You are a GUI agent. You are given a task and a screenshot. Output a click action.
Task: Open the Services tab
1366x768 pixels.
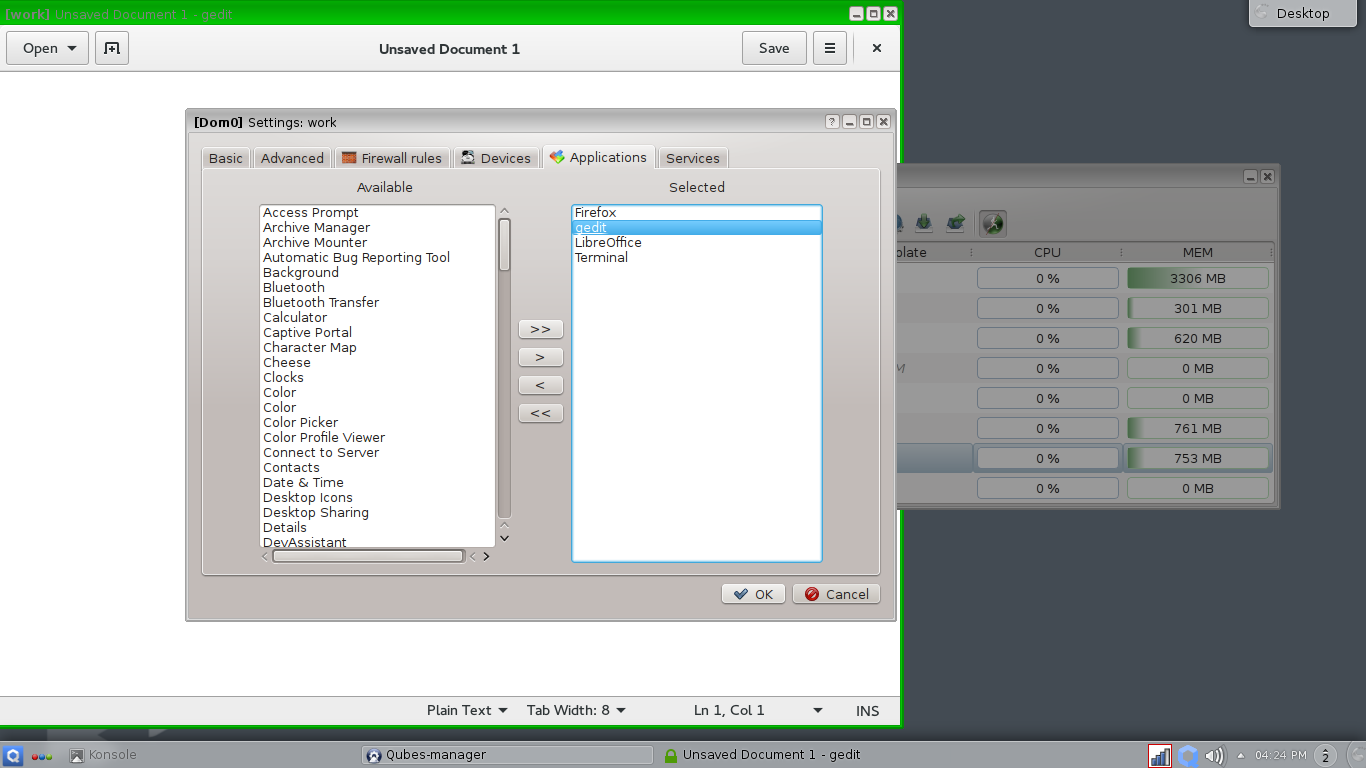pos(693,158)
